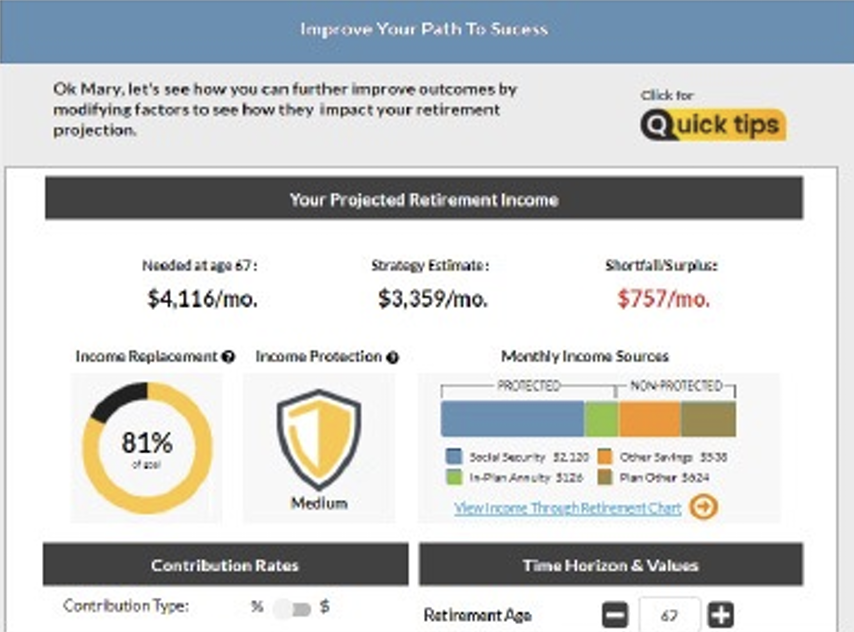Image resolution: width=854 pixels, height=632 pixels.
Task: Click the Retirement Age value field showing 67
Action: [668, 615]
